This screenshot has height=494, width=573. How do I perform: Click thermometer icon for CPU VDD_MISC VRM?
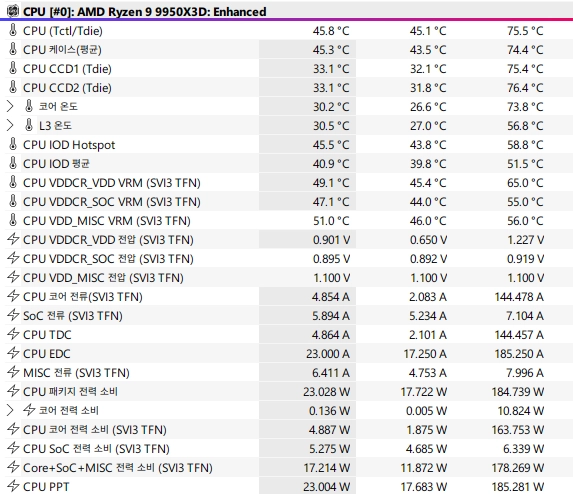click(13, 220)
